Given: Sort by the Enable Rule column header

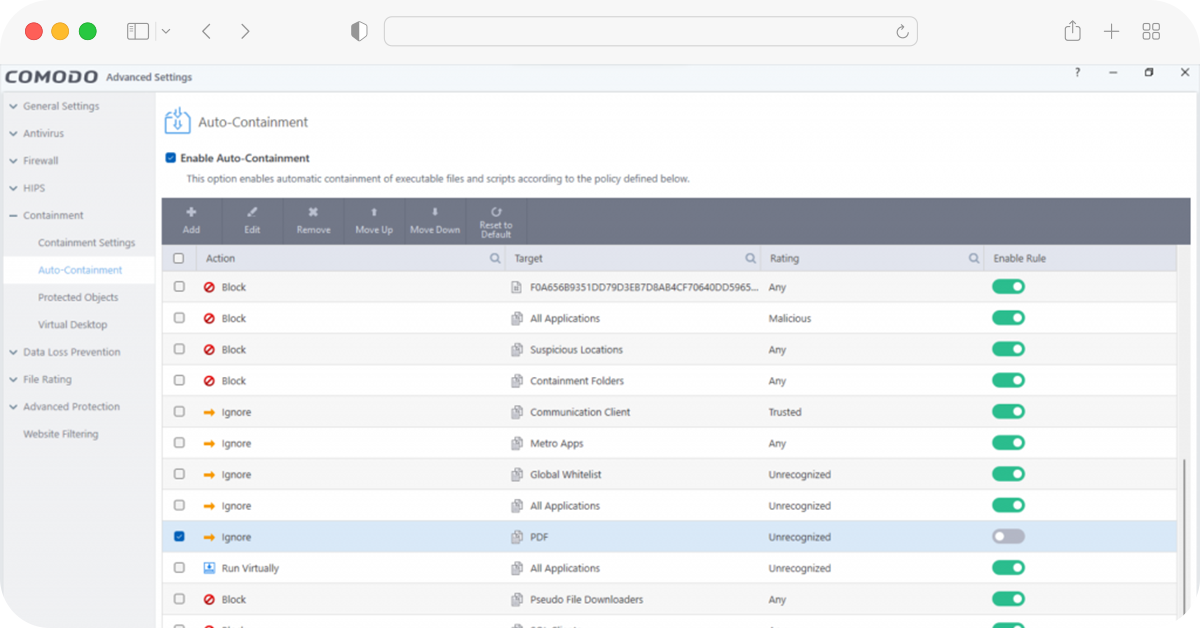Looking at the screenshot, I should coord(1019,258).
